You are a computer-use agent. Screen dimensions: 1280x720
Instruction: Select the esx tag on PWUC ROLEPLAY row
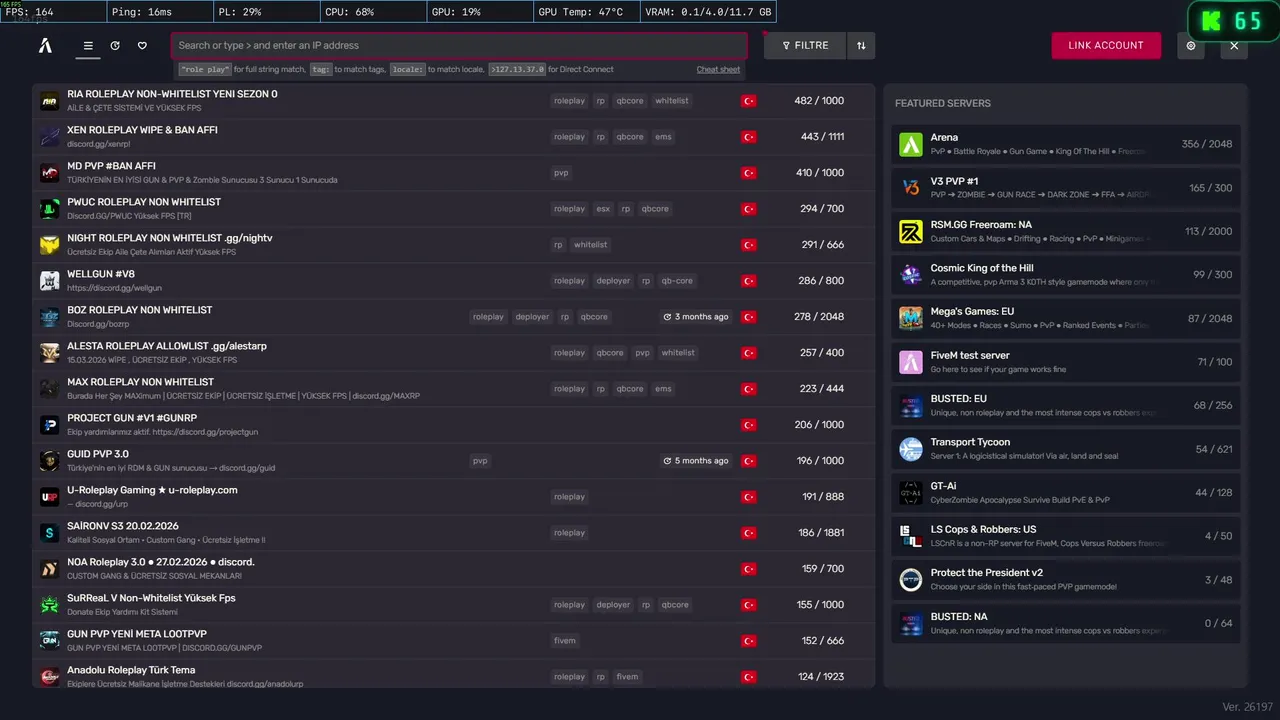pos(603,209)
